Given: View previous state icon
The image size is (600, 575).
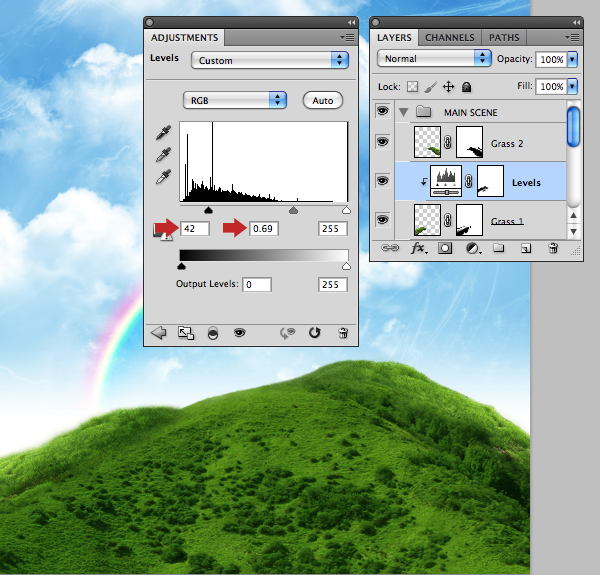Looking at the screenshot, I should pos(288,333).
